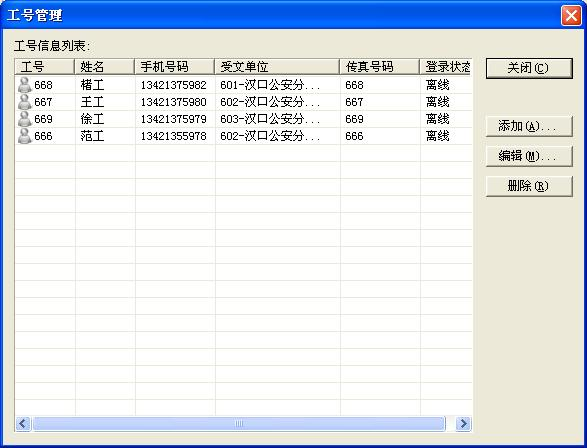Viewport: 587px width, 448px height.
Task: Click the 关闭(C) button
Action: pos(529,68)
